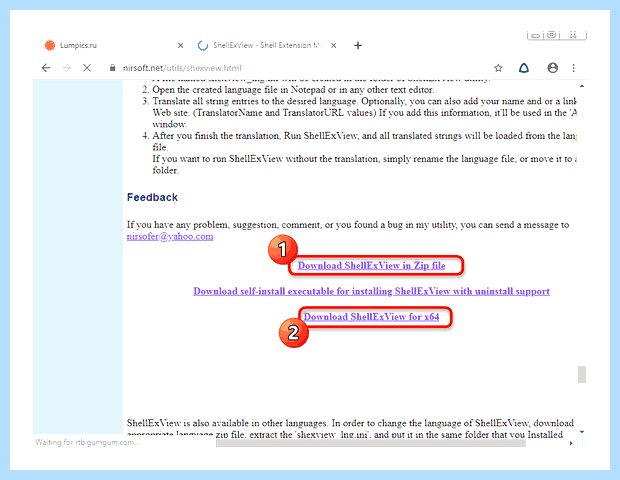Screen dimensions: 620x480
Task: Open the Chrome three-dot menu
Action: pos(573,68)
